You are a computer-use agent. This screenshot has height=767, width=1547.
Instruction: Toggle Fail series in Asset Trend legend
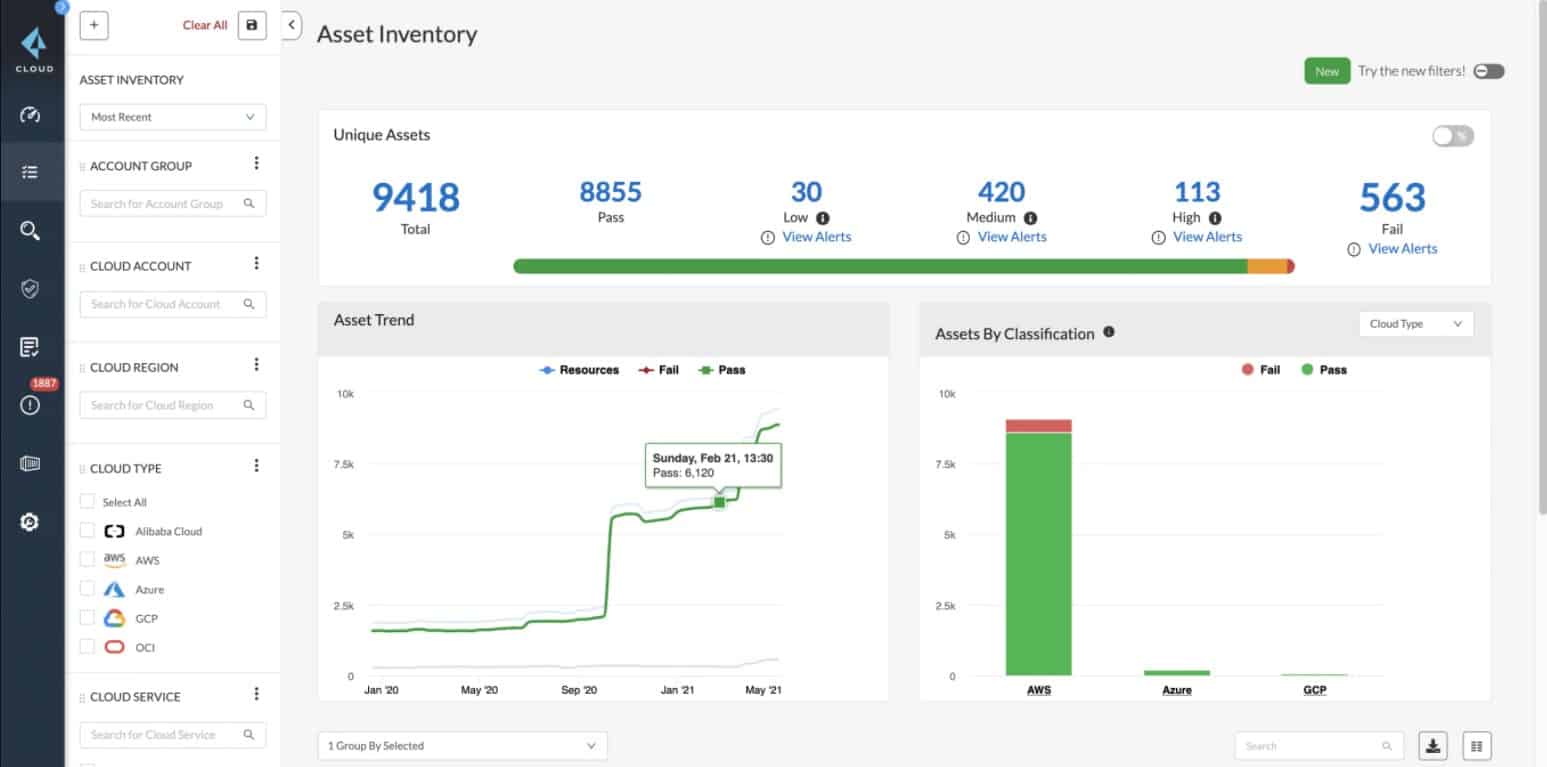pos(659,370)
